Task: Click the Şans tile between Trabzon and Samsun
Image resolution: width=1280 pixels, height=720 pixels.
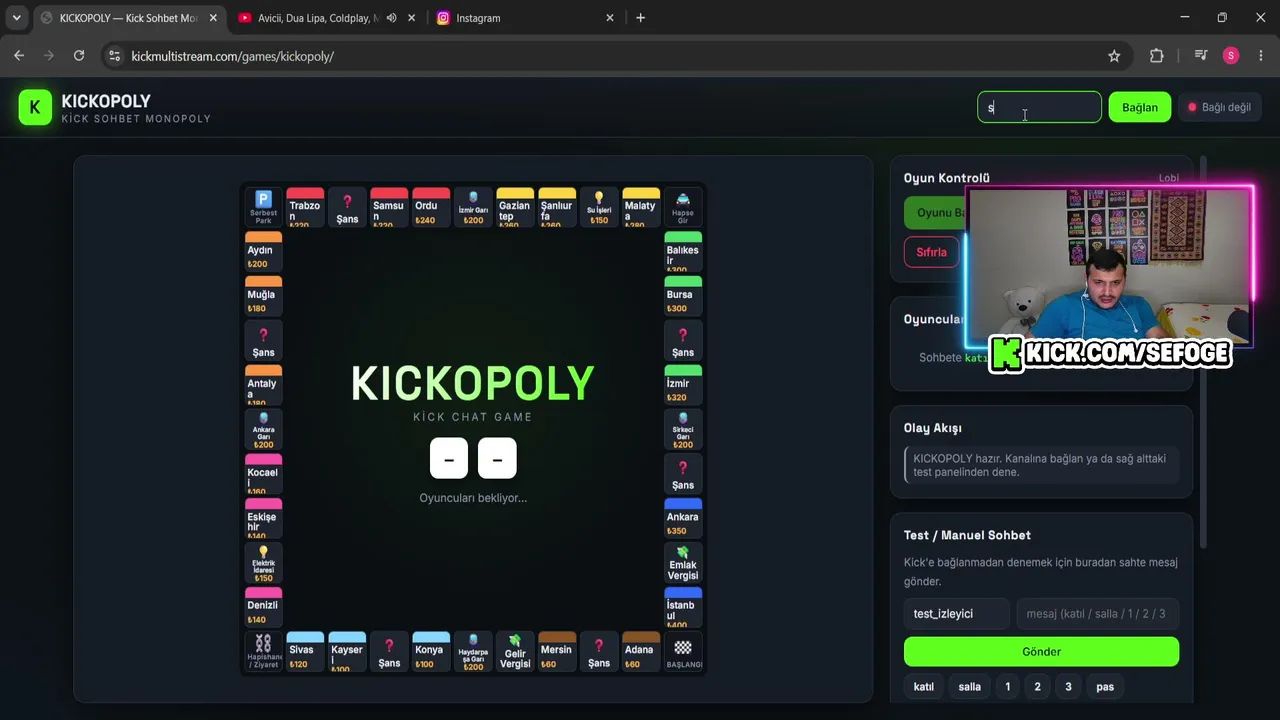Action: click(x=347, y=207)
